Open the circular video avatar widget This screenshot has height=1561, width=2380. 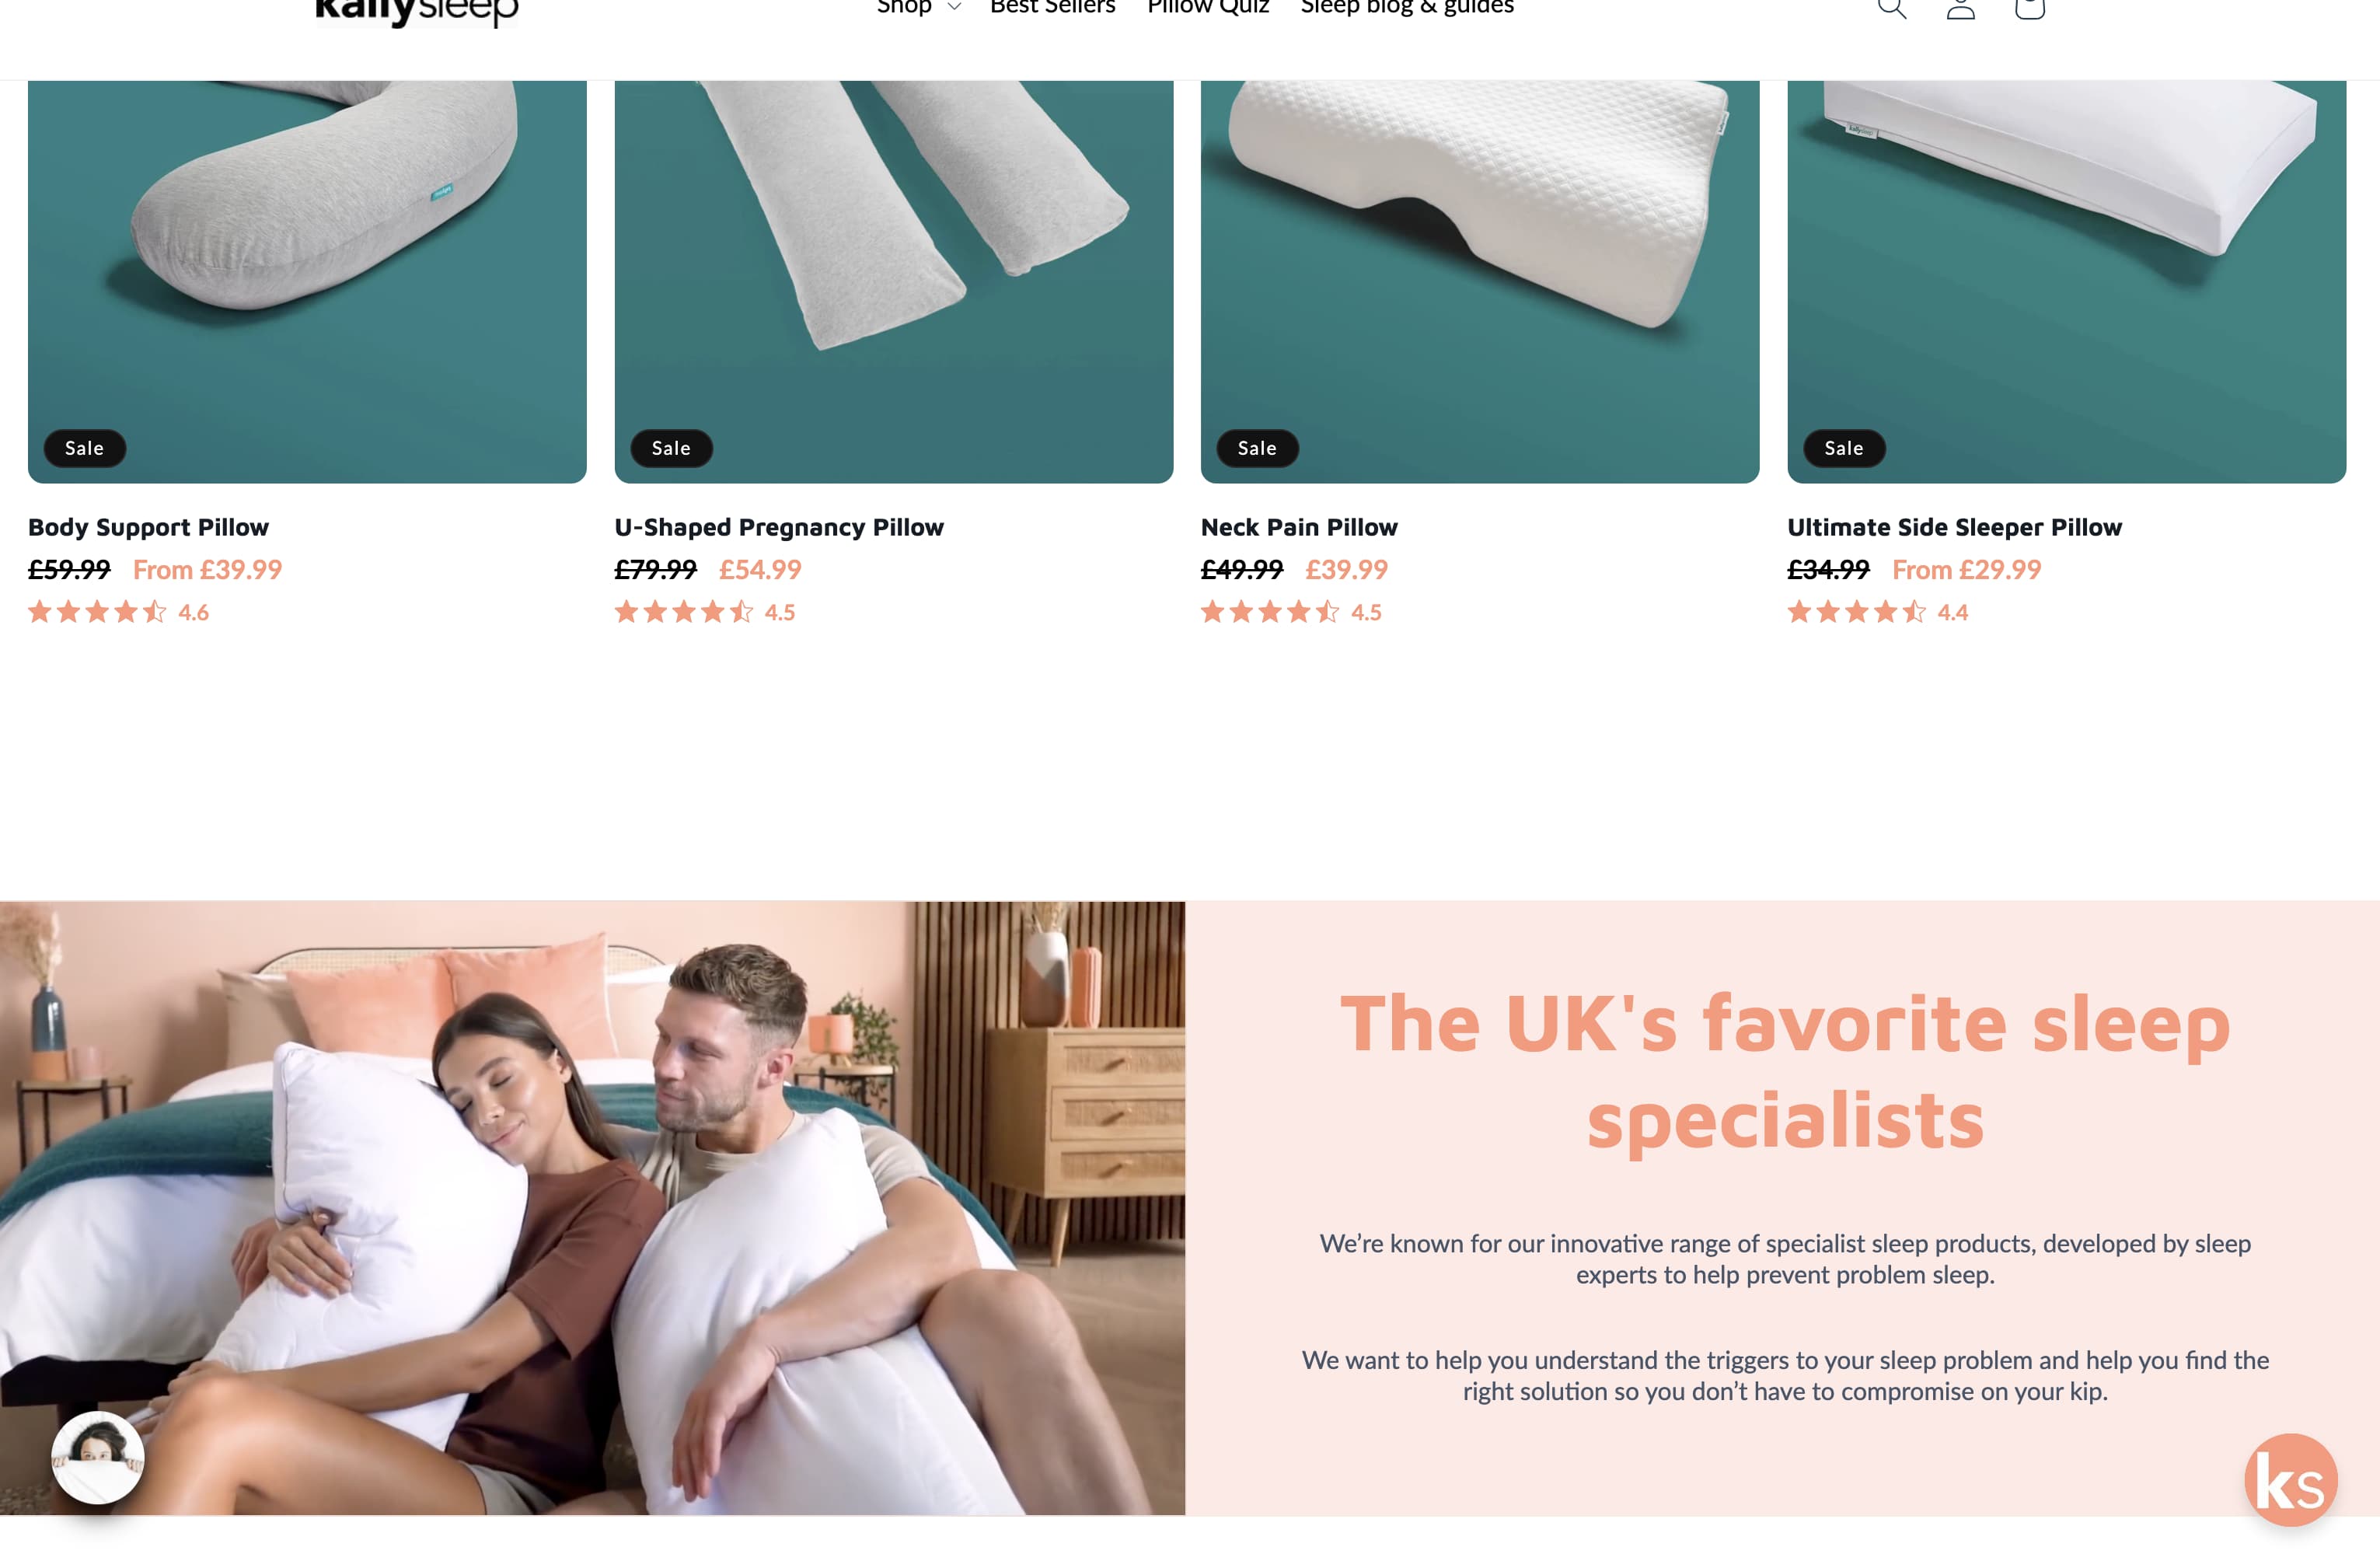[x=97, y=1457]
